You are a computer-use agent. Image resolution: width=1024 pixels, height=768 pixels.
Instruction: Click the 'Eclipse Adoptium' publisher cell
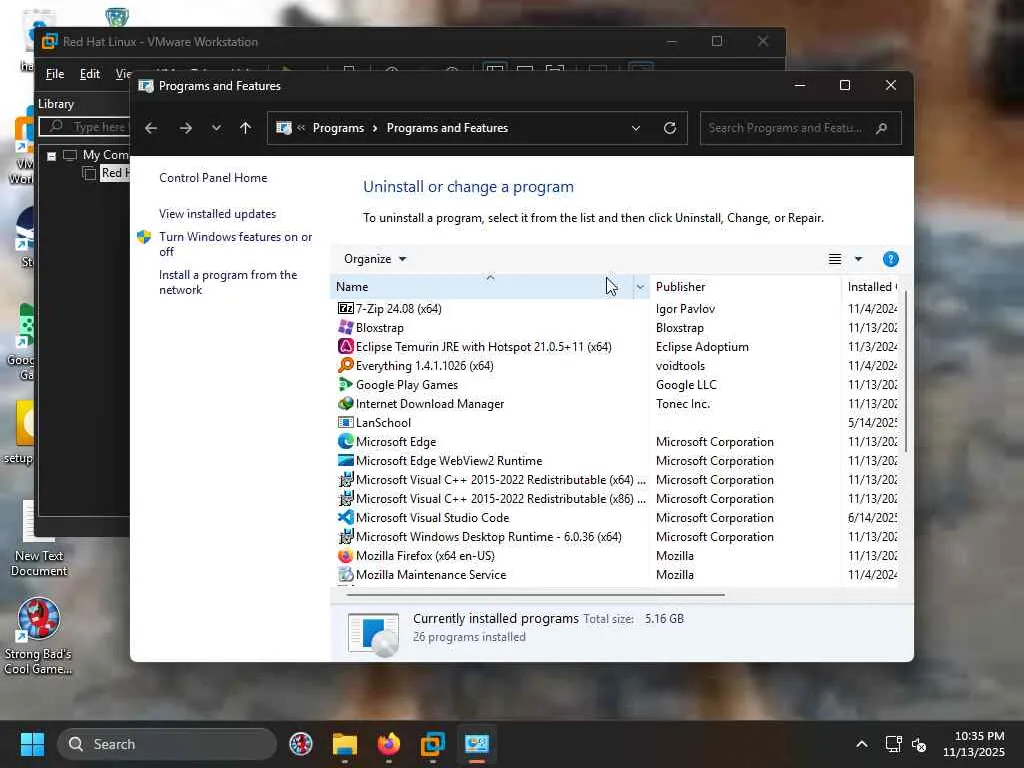click(702, 347)
